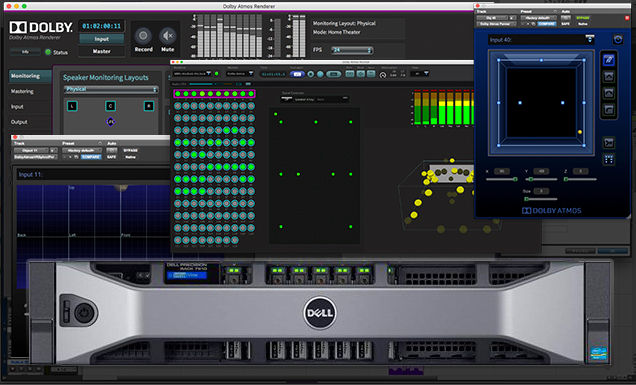Toggle COMPARE in the Input 11 plugin window

point(91,157)
